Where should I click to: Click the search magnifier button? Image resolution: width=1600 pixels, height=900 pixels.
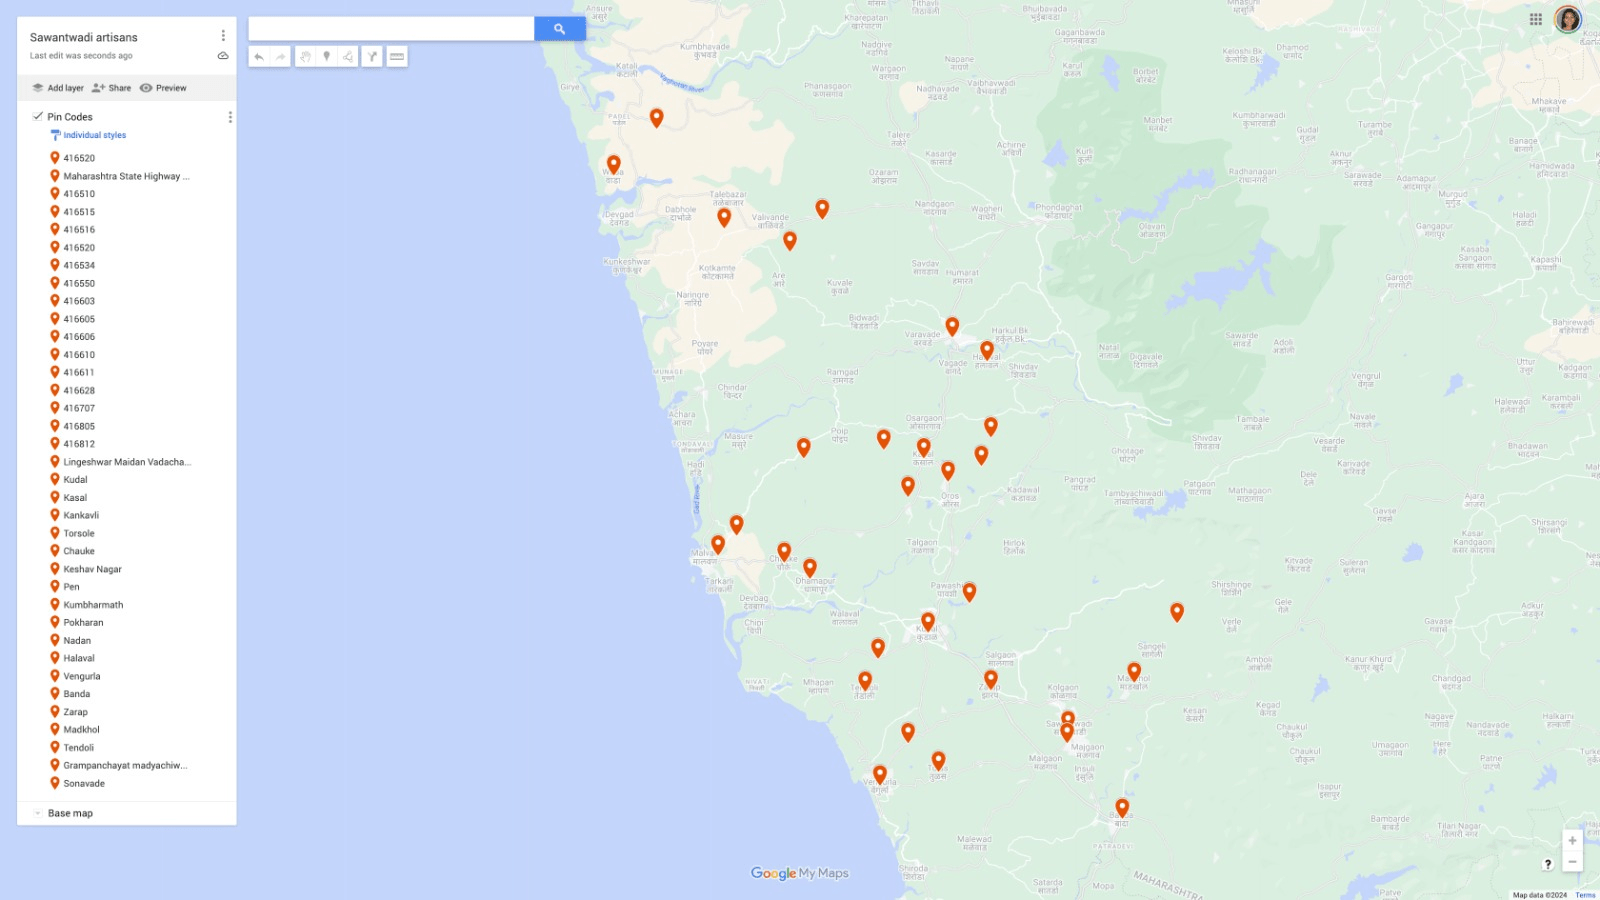(x=559, y=29)
